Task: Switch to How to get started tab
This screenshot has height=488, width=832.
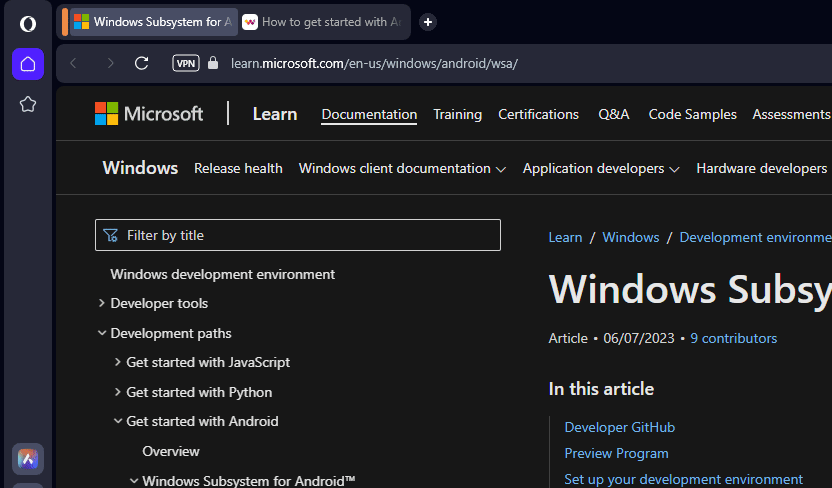Action: point(323,22)
